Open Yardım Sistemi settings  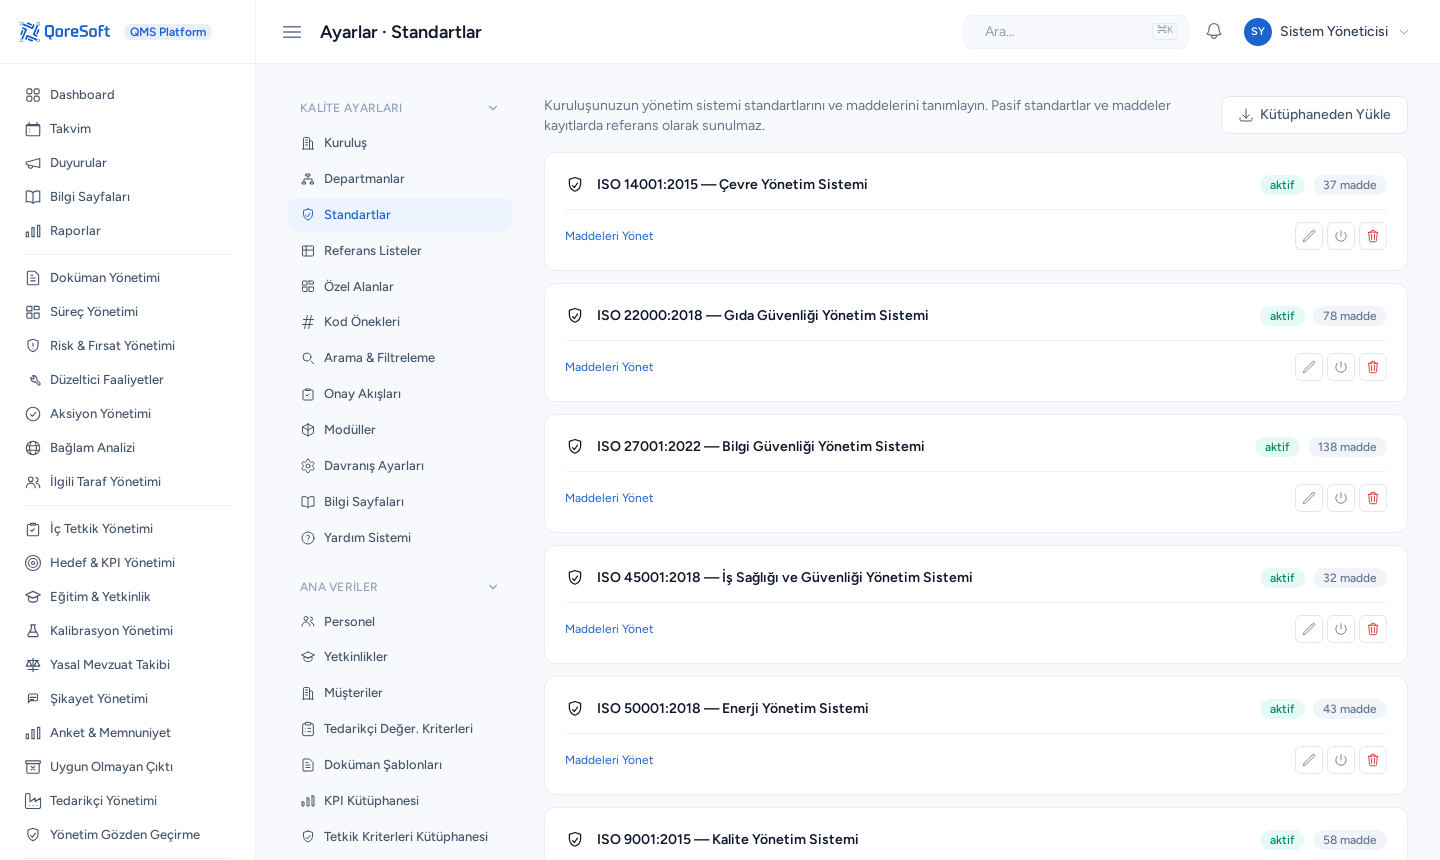click(x=400, y=538)
